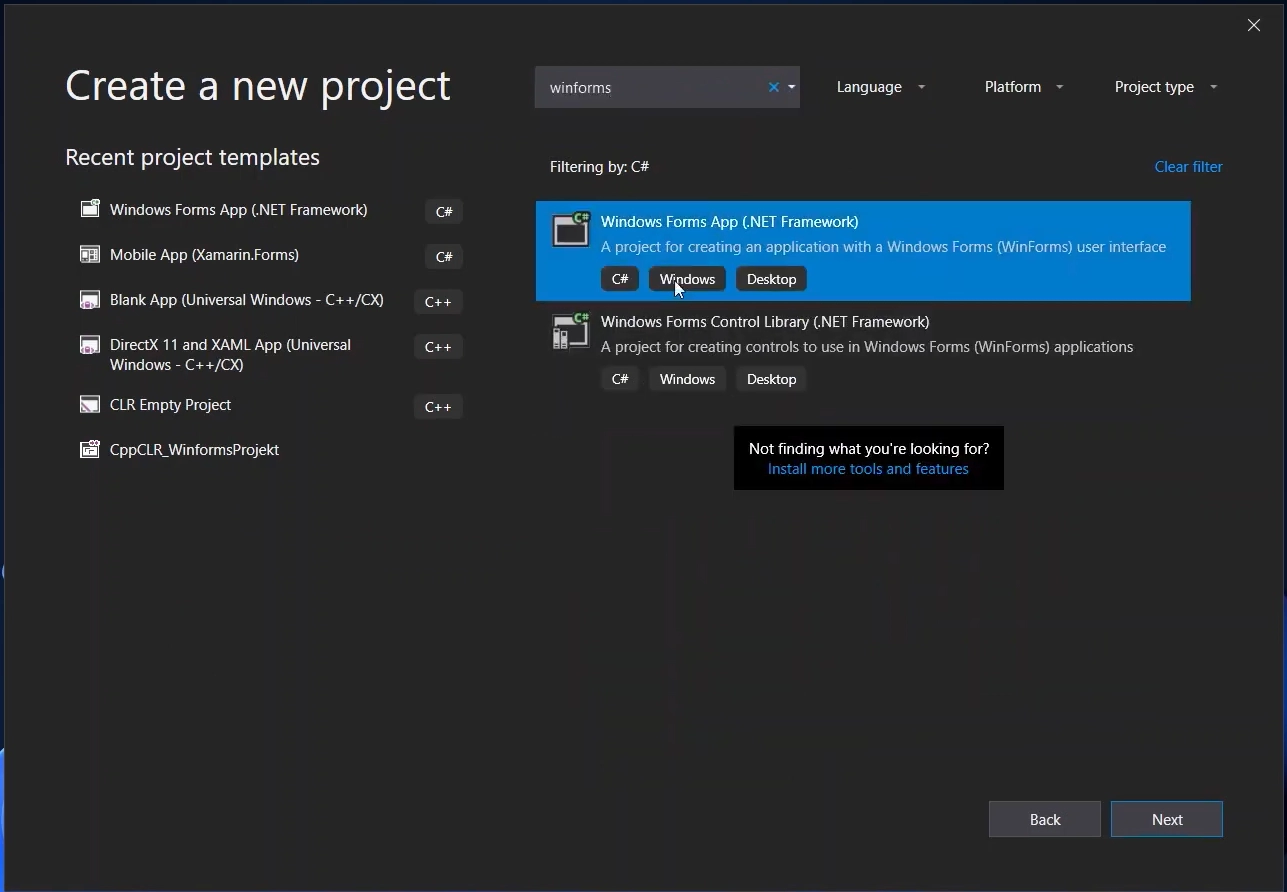
Task: Select DirectX 11 and XAML App template
Action: pos(270,355)
